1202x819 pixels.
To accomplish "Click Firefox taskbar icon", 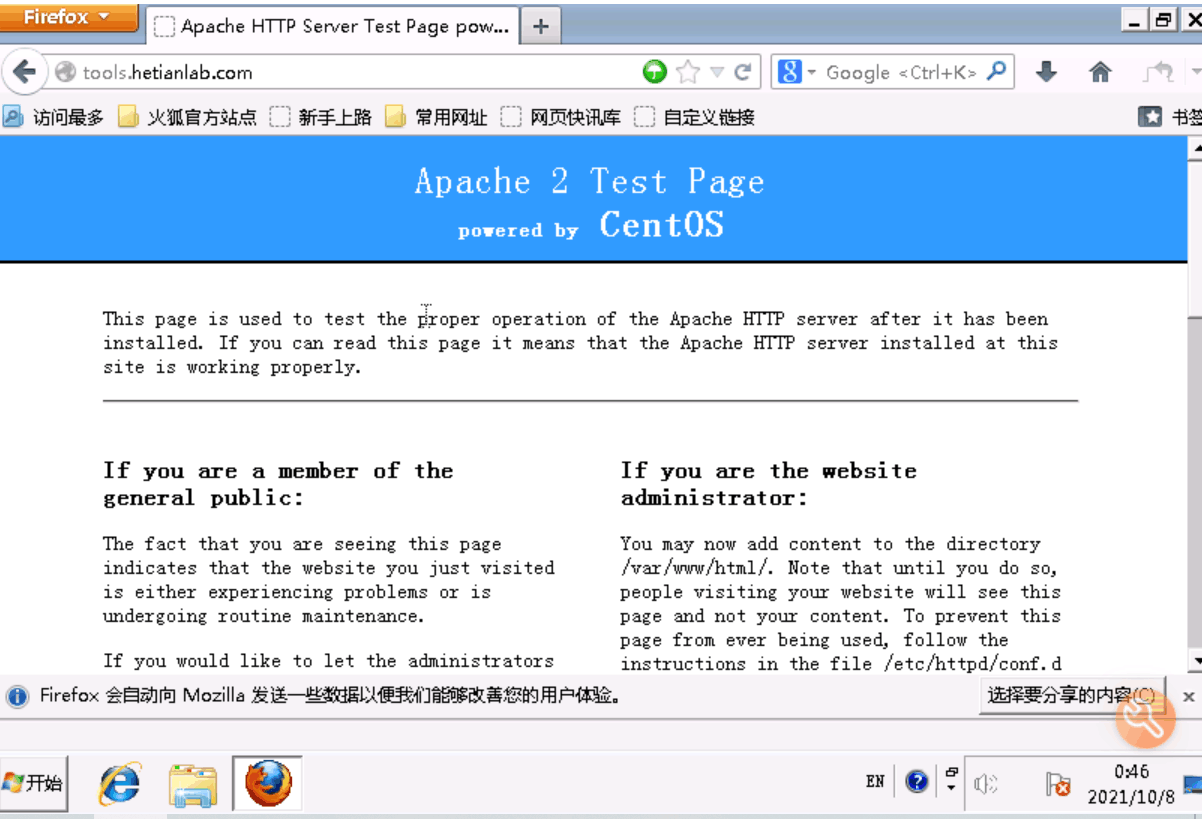I will click(x=267, y=783).
